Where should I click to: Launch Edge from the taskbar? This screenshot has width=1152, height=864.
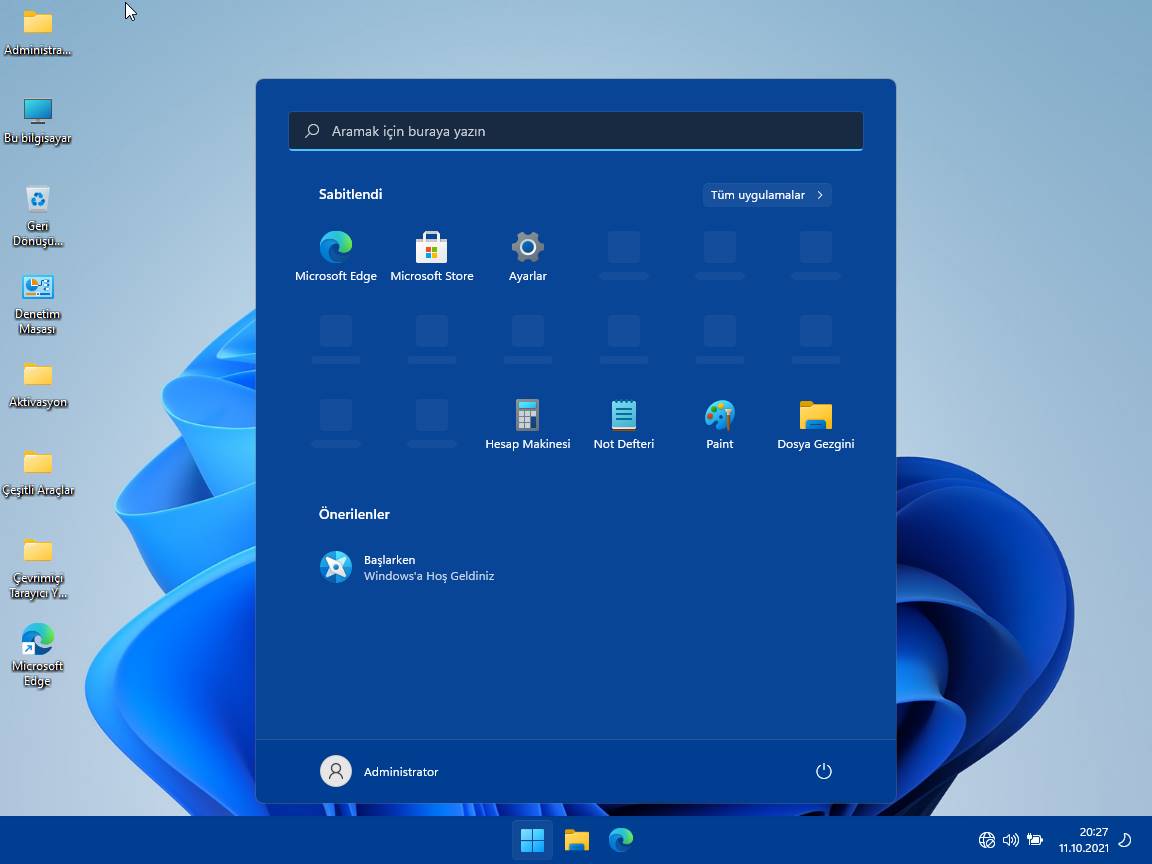click(x=621, y=840)
